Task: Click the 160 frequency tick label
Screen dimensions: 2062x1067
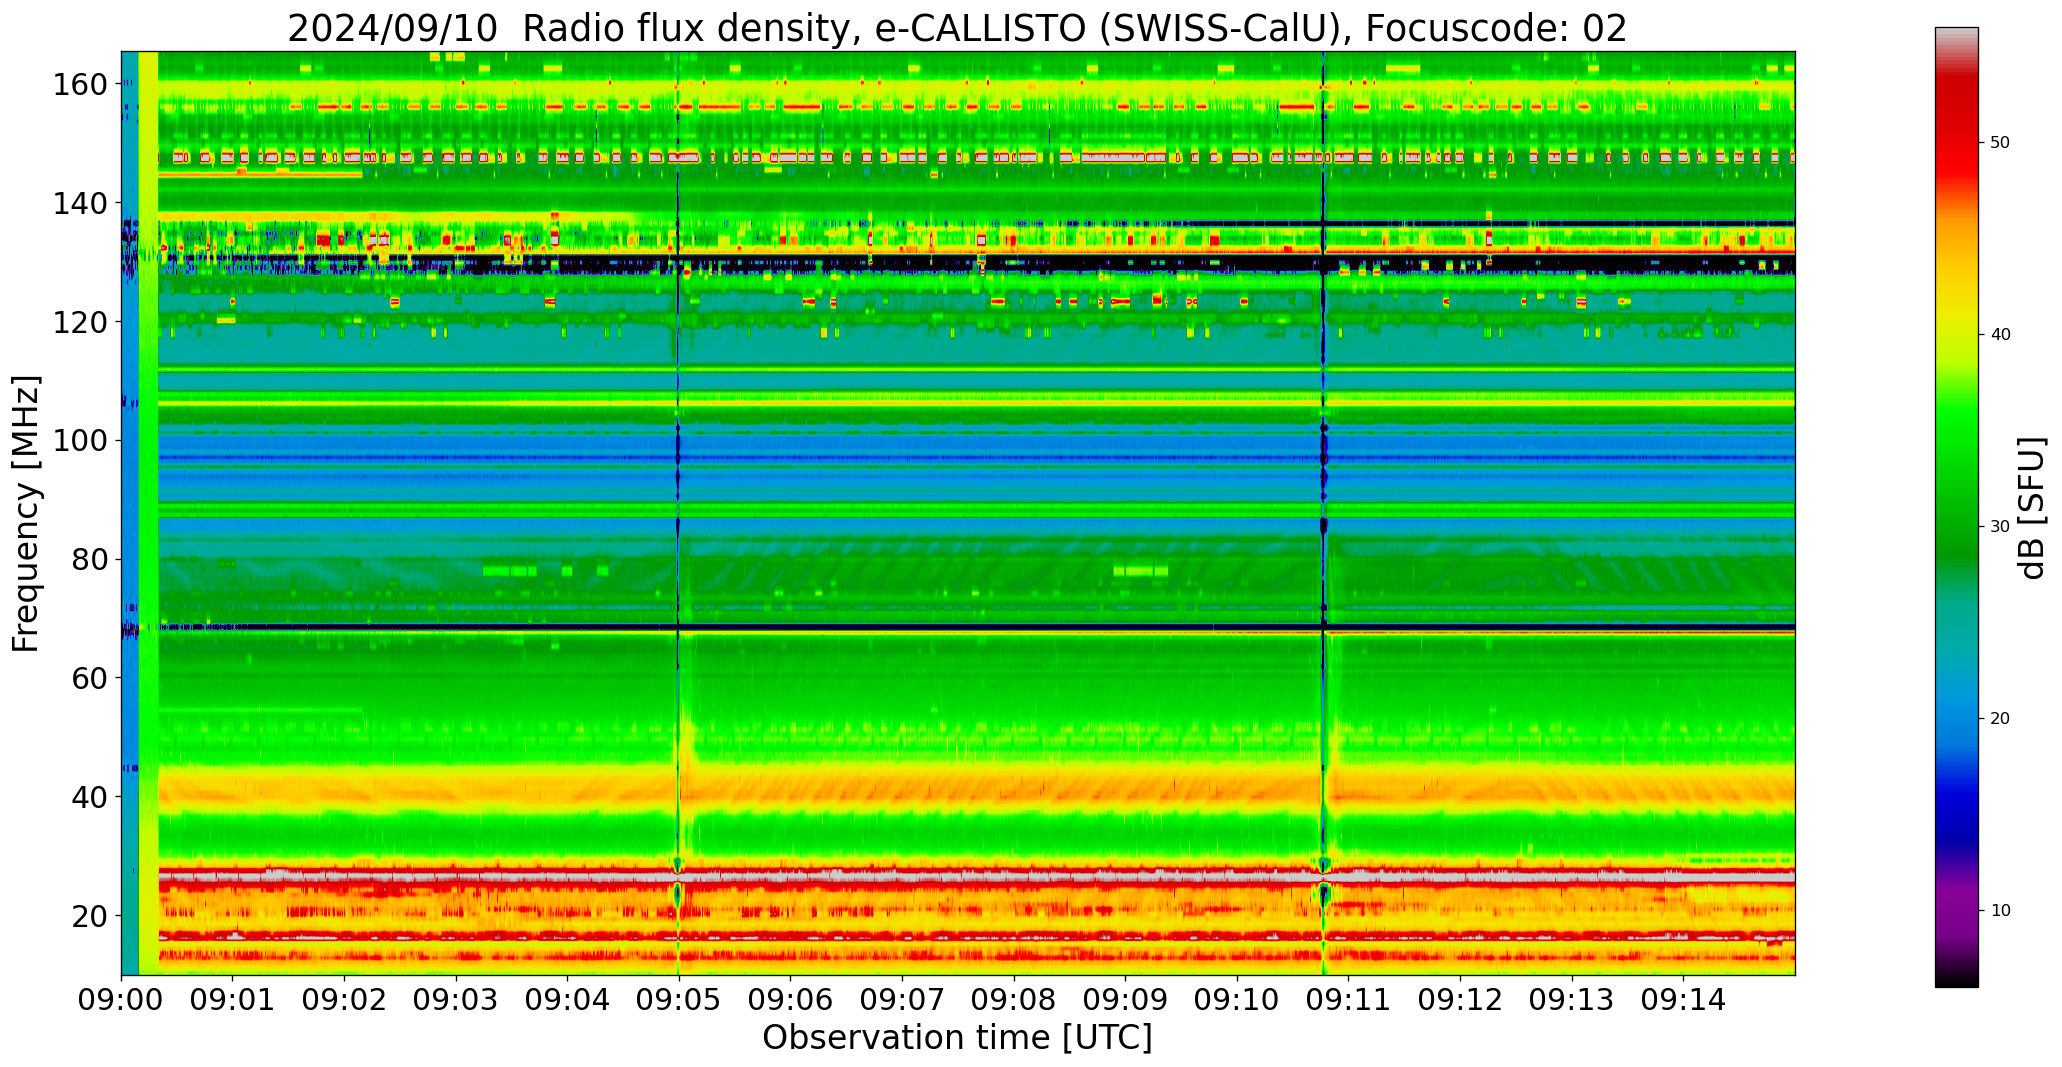Action: tap(80, 85)
